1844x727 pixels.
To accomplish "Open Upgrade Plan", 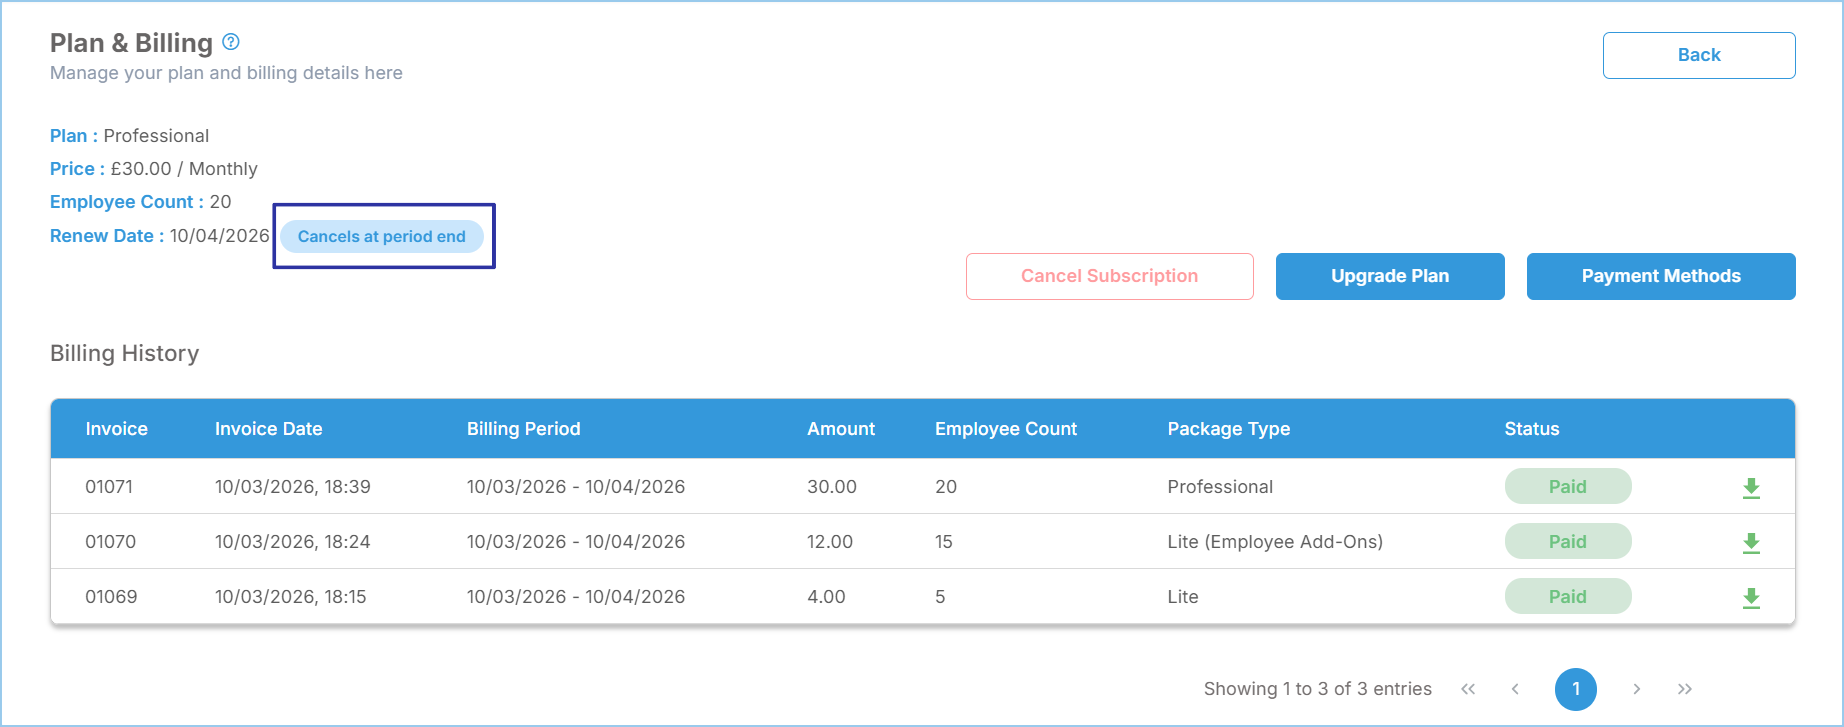I will coord(1389,276).
